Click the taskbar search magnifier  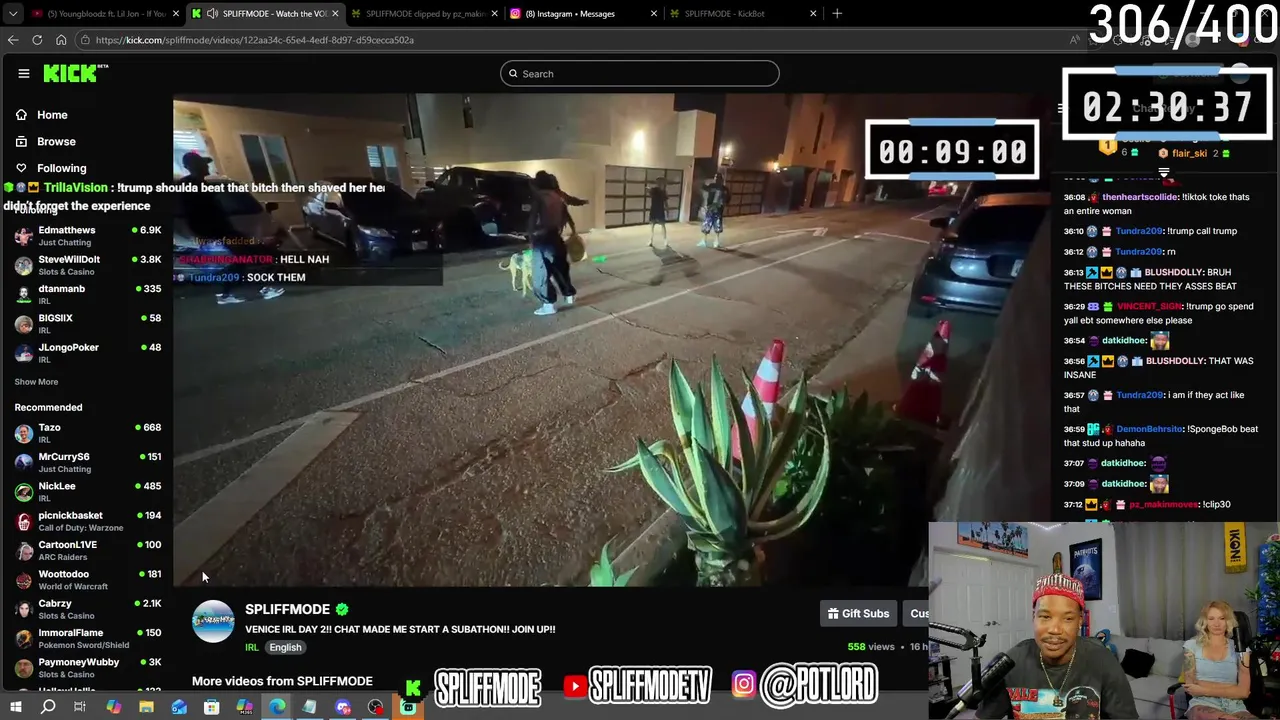click(x=48, y=707)
